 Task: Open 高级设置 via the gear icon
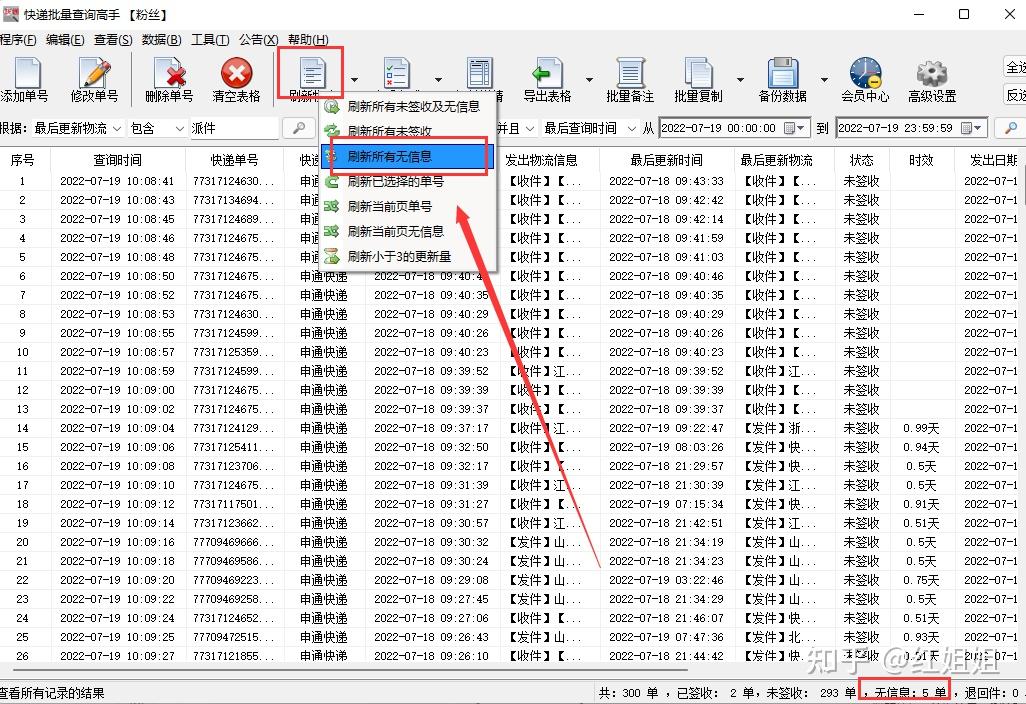[932, 75]
